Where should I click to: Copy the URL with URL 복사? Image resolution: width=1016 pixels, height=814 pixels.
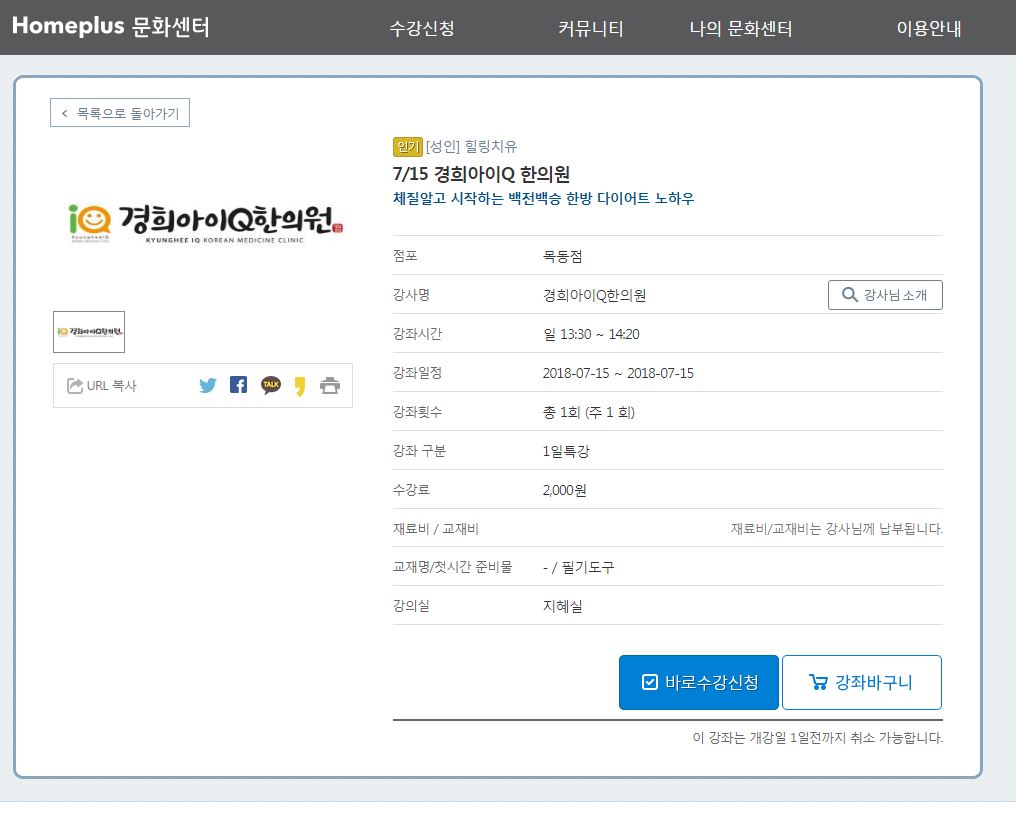pos(102,386)
